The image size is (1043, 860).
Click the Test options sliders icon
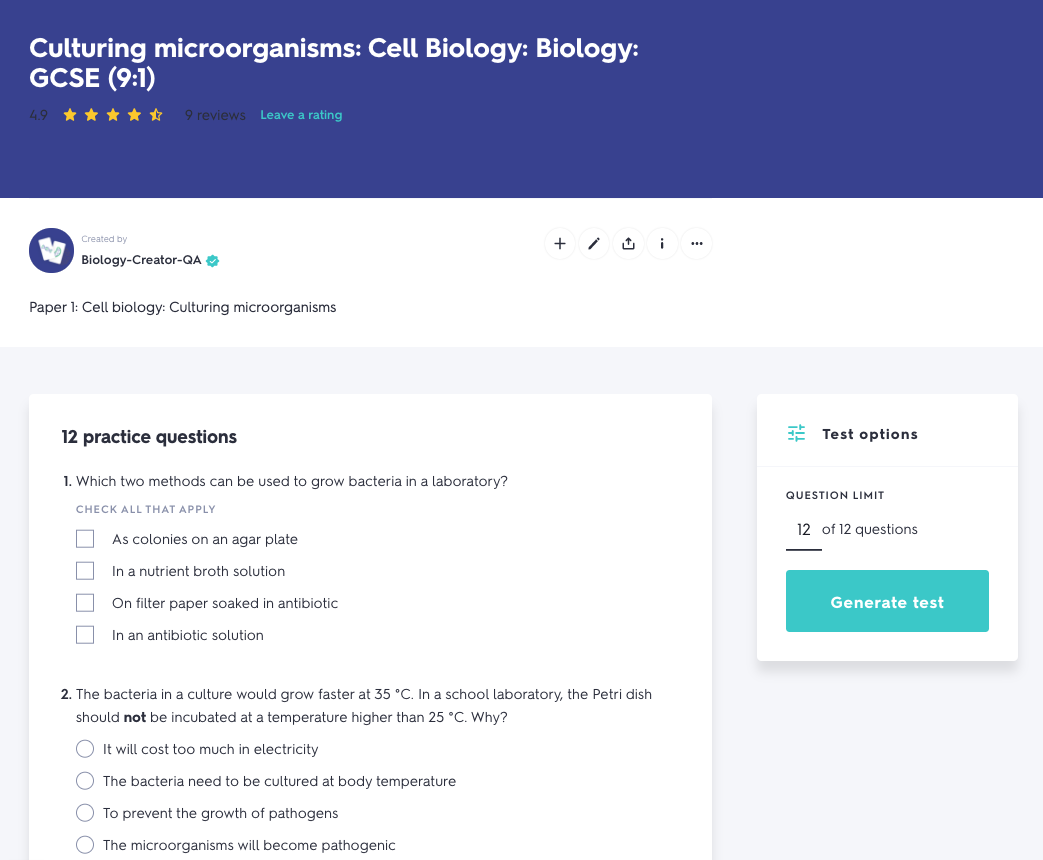(795, 433)
